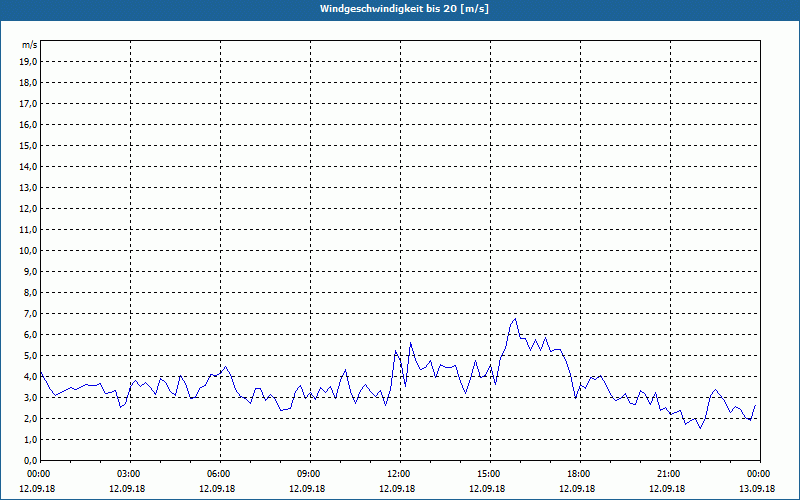Select the '18,0' y-axis label
This screenshot has width=800, height=500.
tap(29, 83)
